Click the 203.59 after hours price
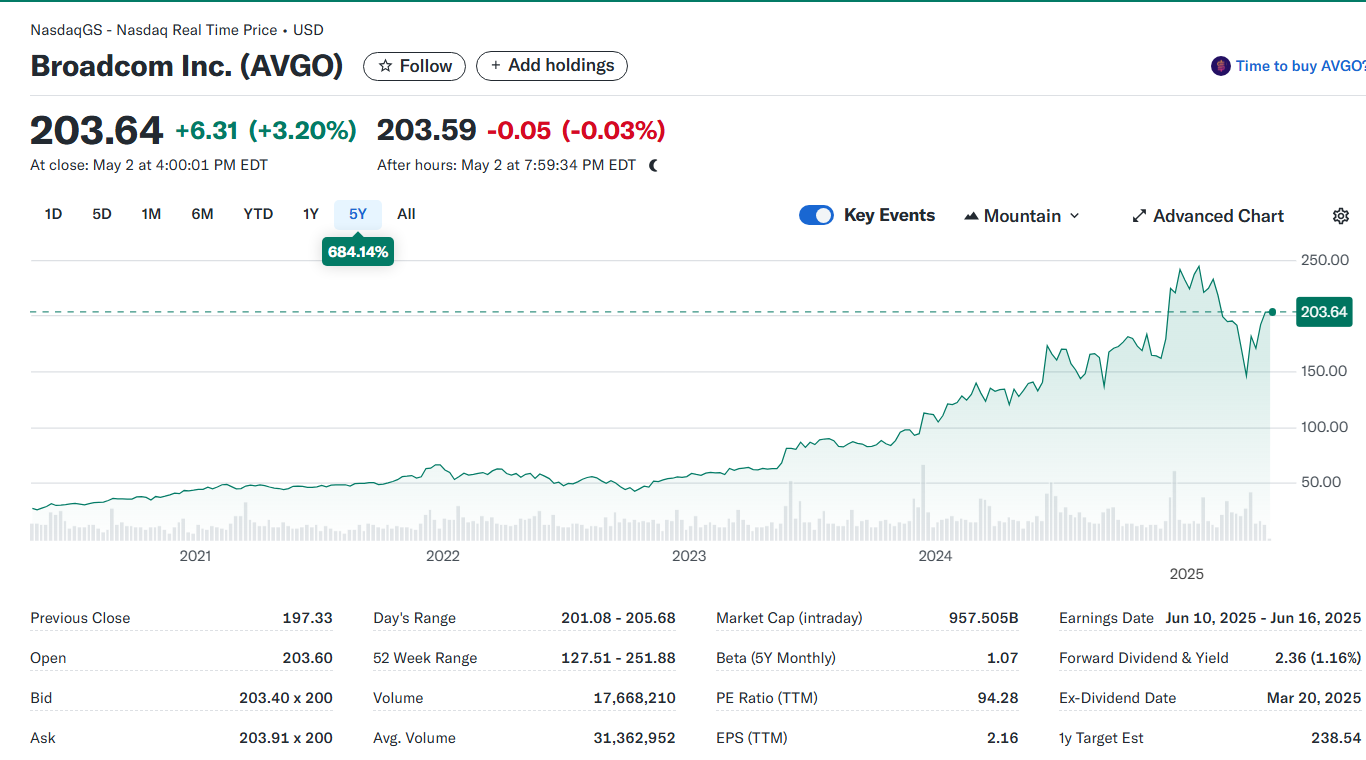Image resolution: width=1366 pixels, height=760 pixels. (427, 131)
